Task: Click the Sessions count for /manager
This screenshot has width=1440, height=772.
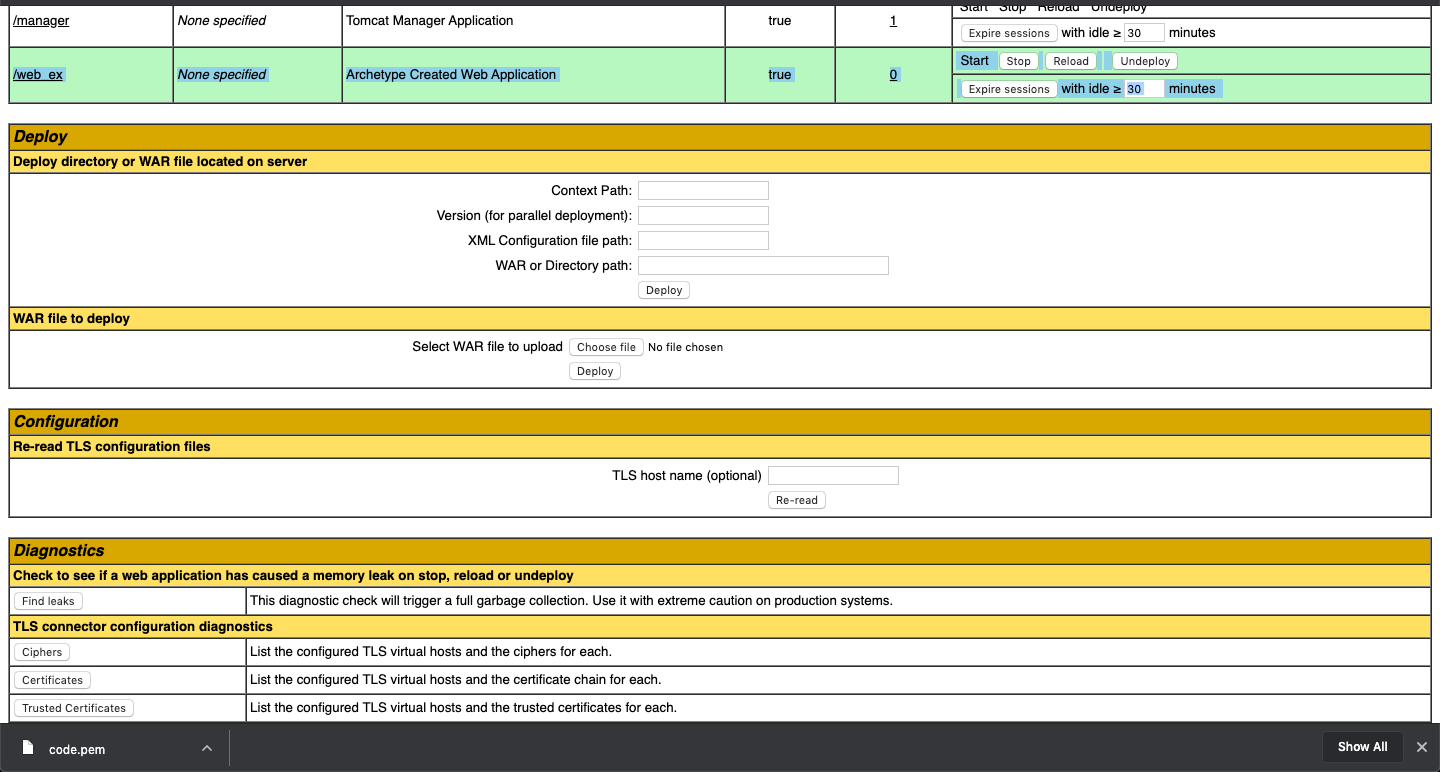Action: coord(893,20)
